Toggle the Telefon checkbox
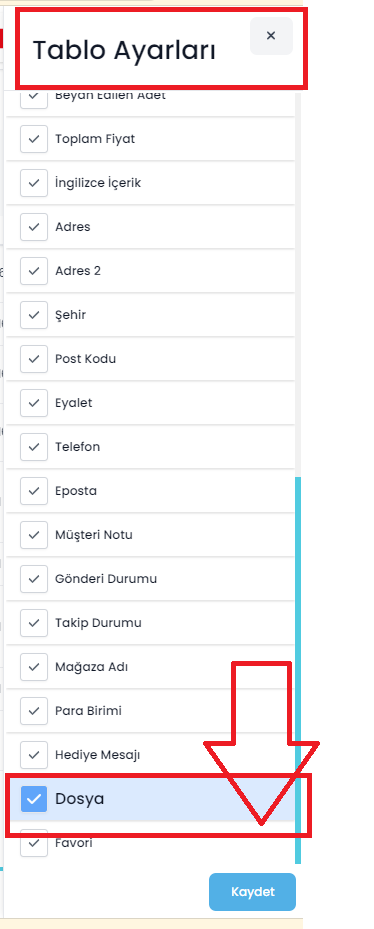This screenshot has width=374, height=929. [x=34, y=447]
